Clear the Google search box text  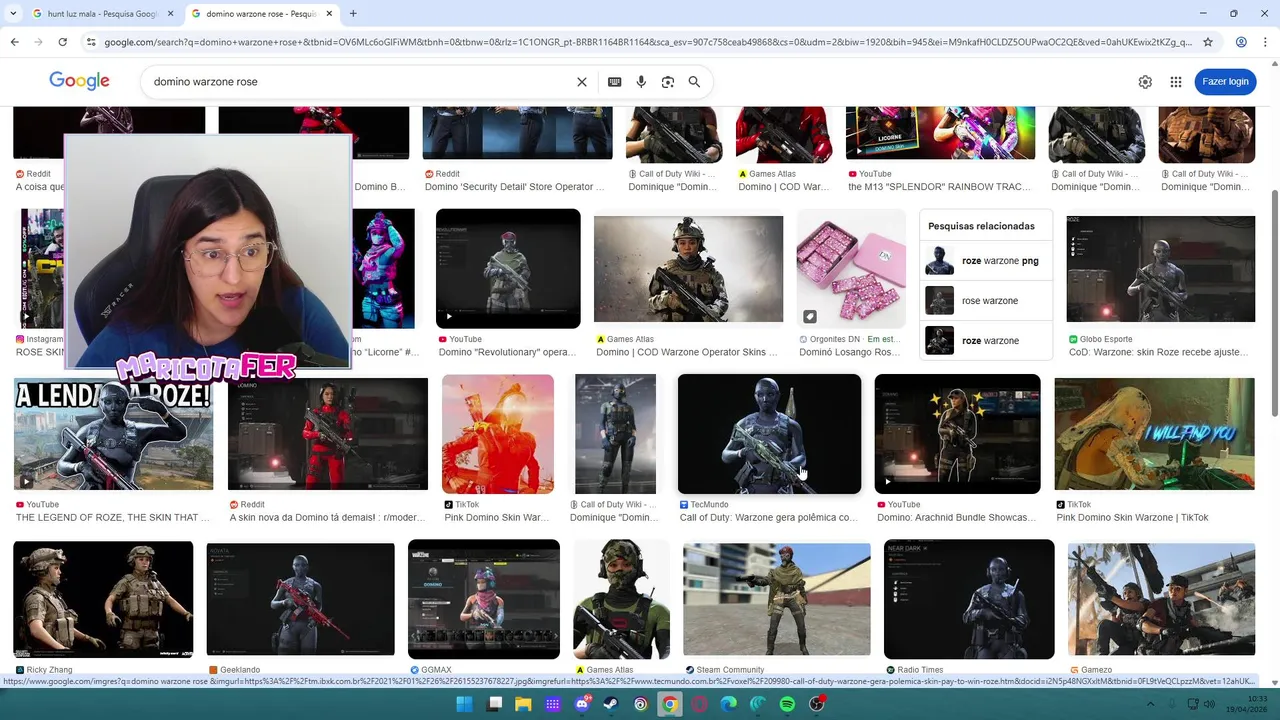tap(582, 82)
